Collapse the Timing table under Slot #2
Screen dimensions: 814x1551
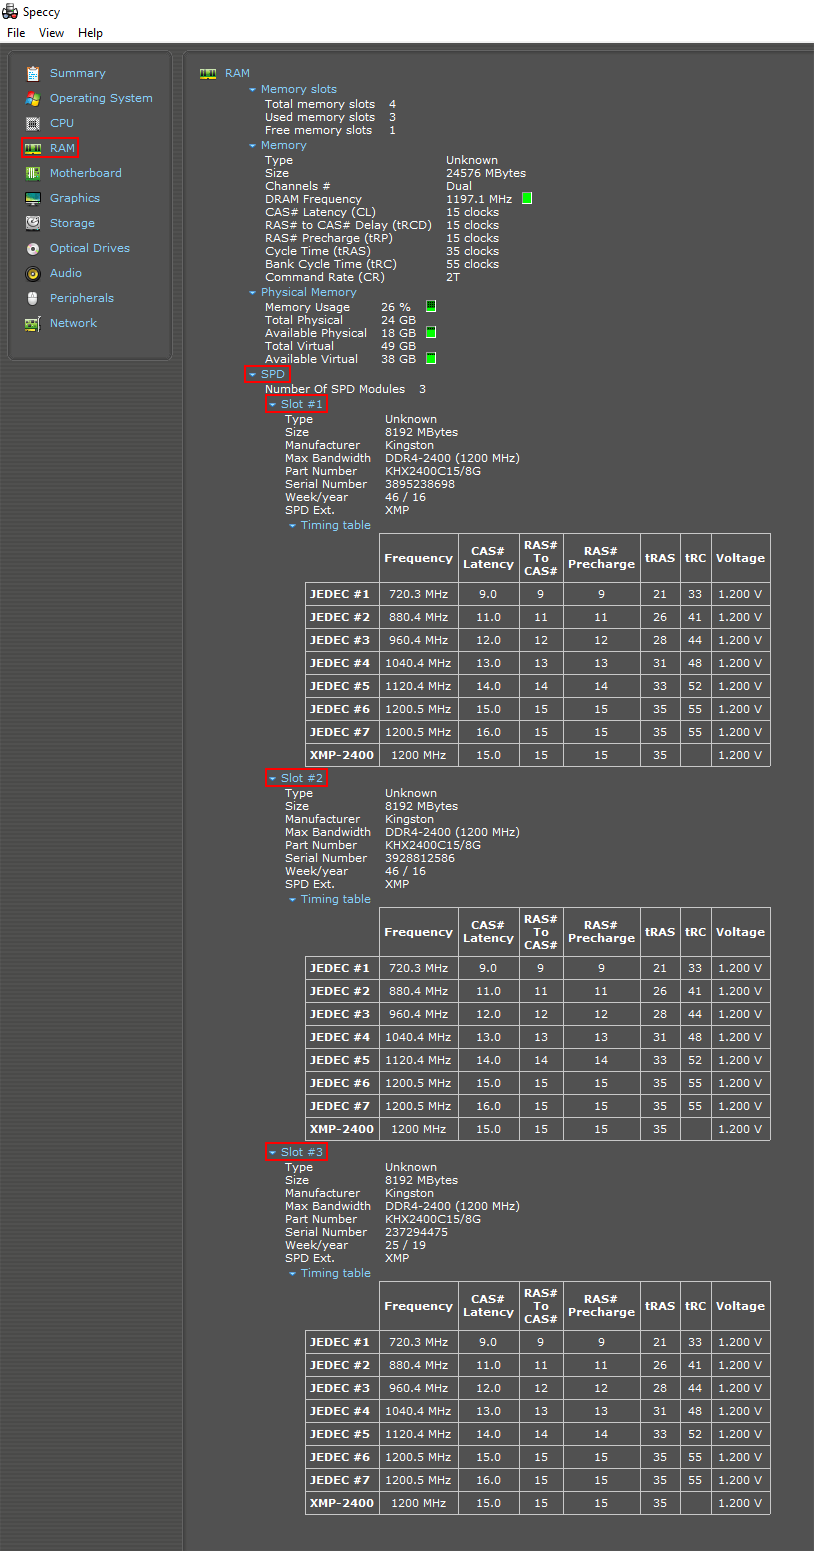pyautogui.click(x=293, y=900)
